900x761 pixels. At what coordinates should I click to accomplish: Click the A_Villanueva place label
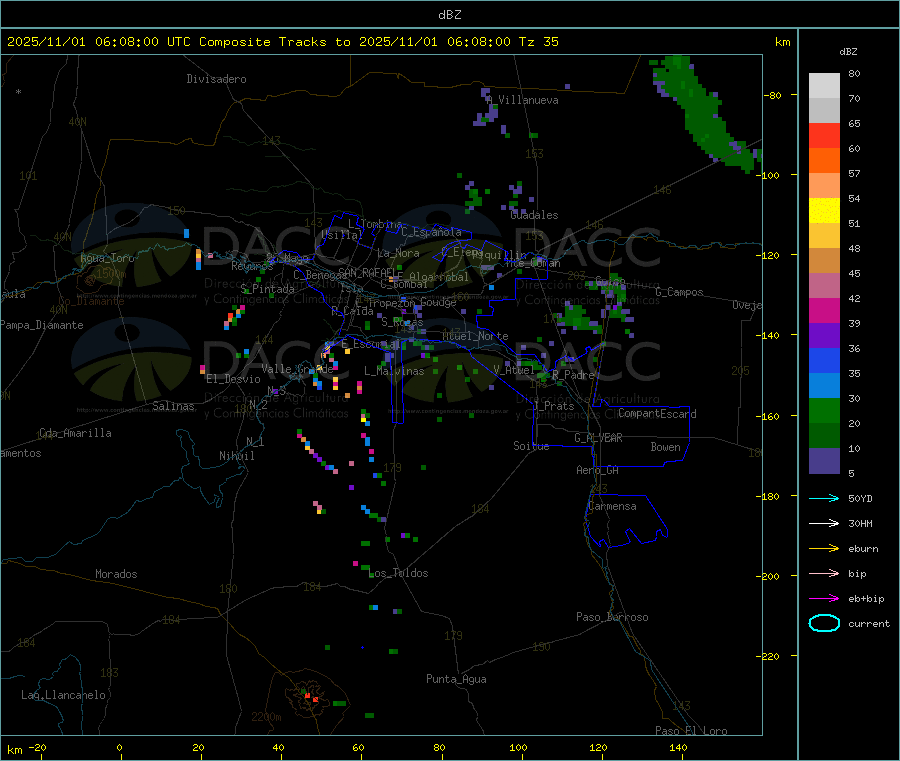522,100
